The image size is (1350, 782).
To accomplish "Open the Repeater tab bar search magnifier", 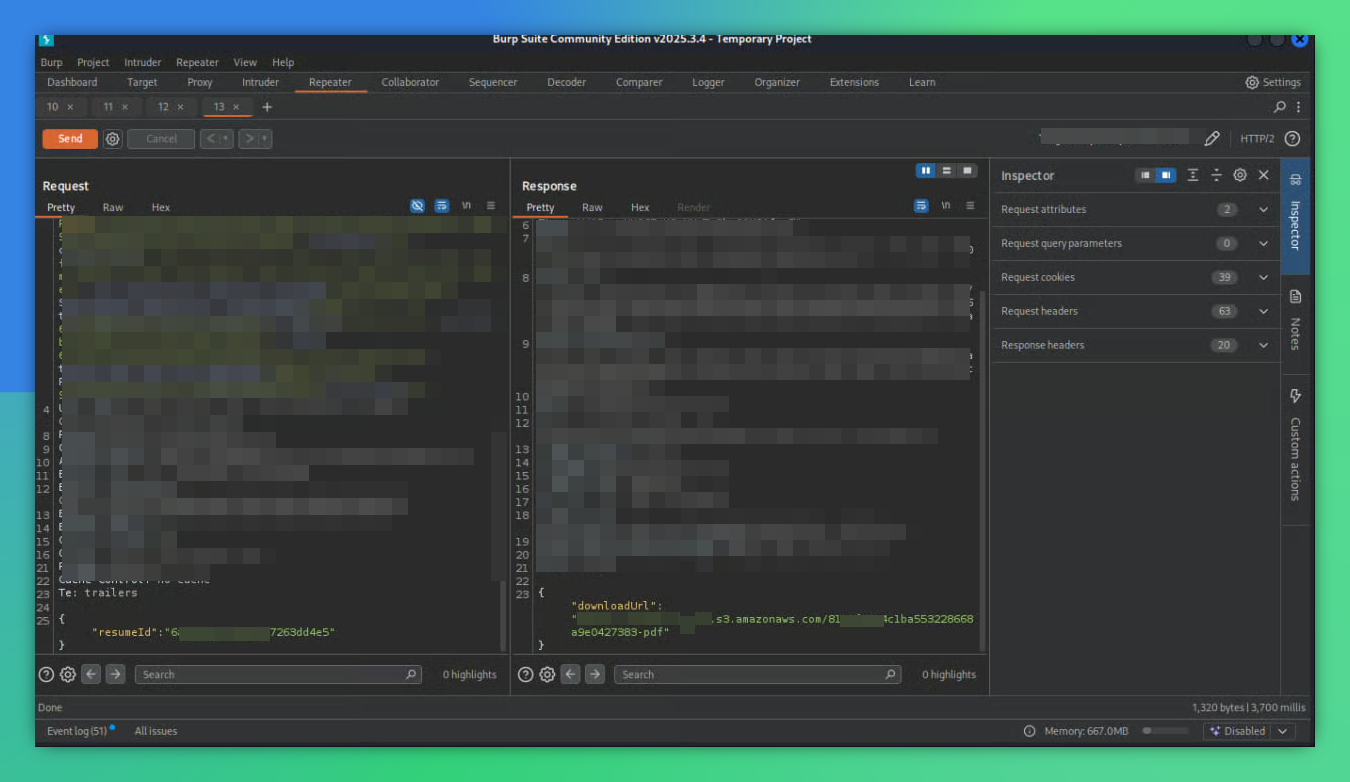I will pos(1280,107).
